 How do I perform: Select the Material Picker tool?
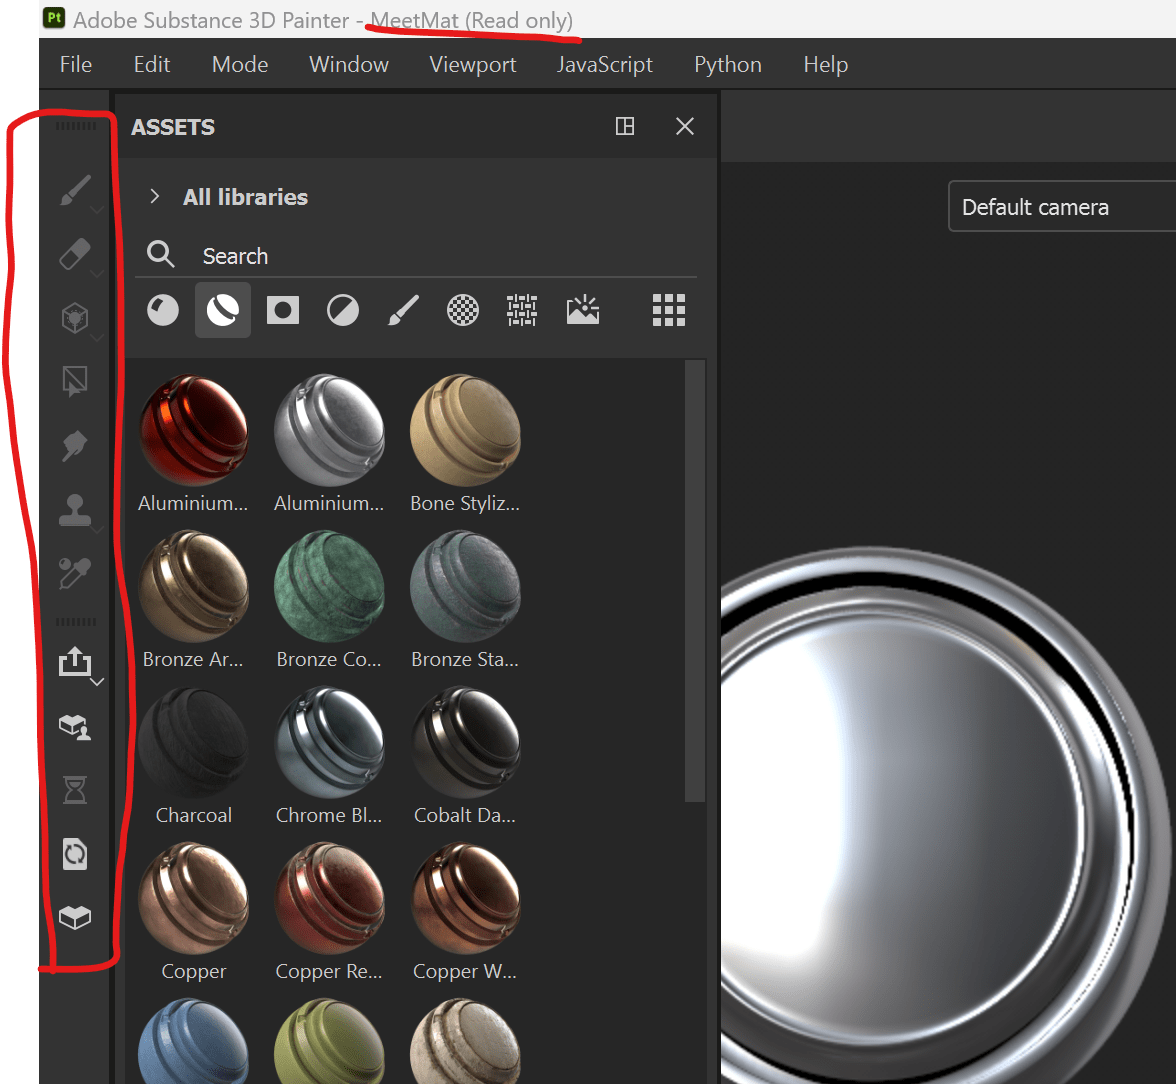pos(75,572)
